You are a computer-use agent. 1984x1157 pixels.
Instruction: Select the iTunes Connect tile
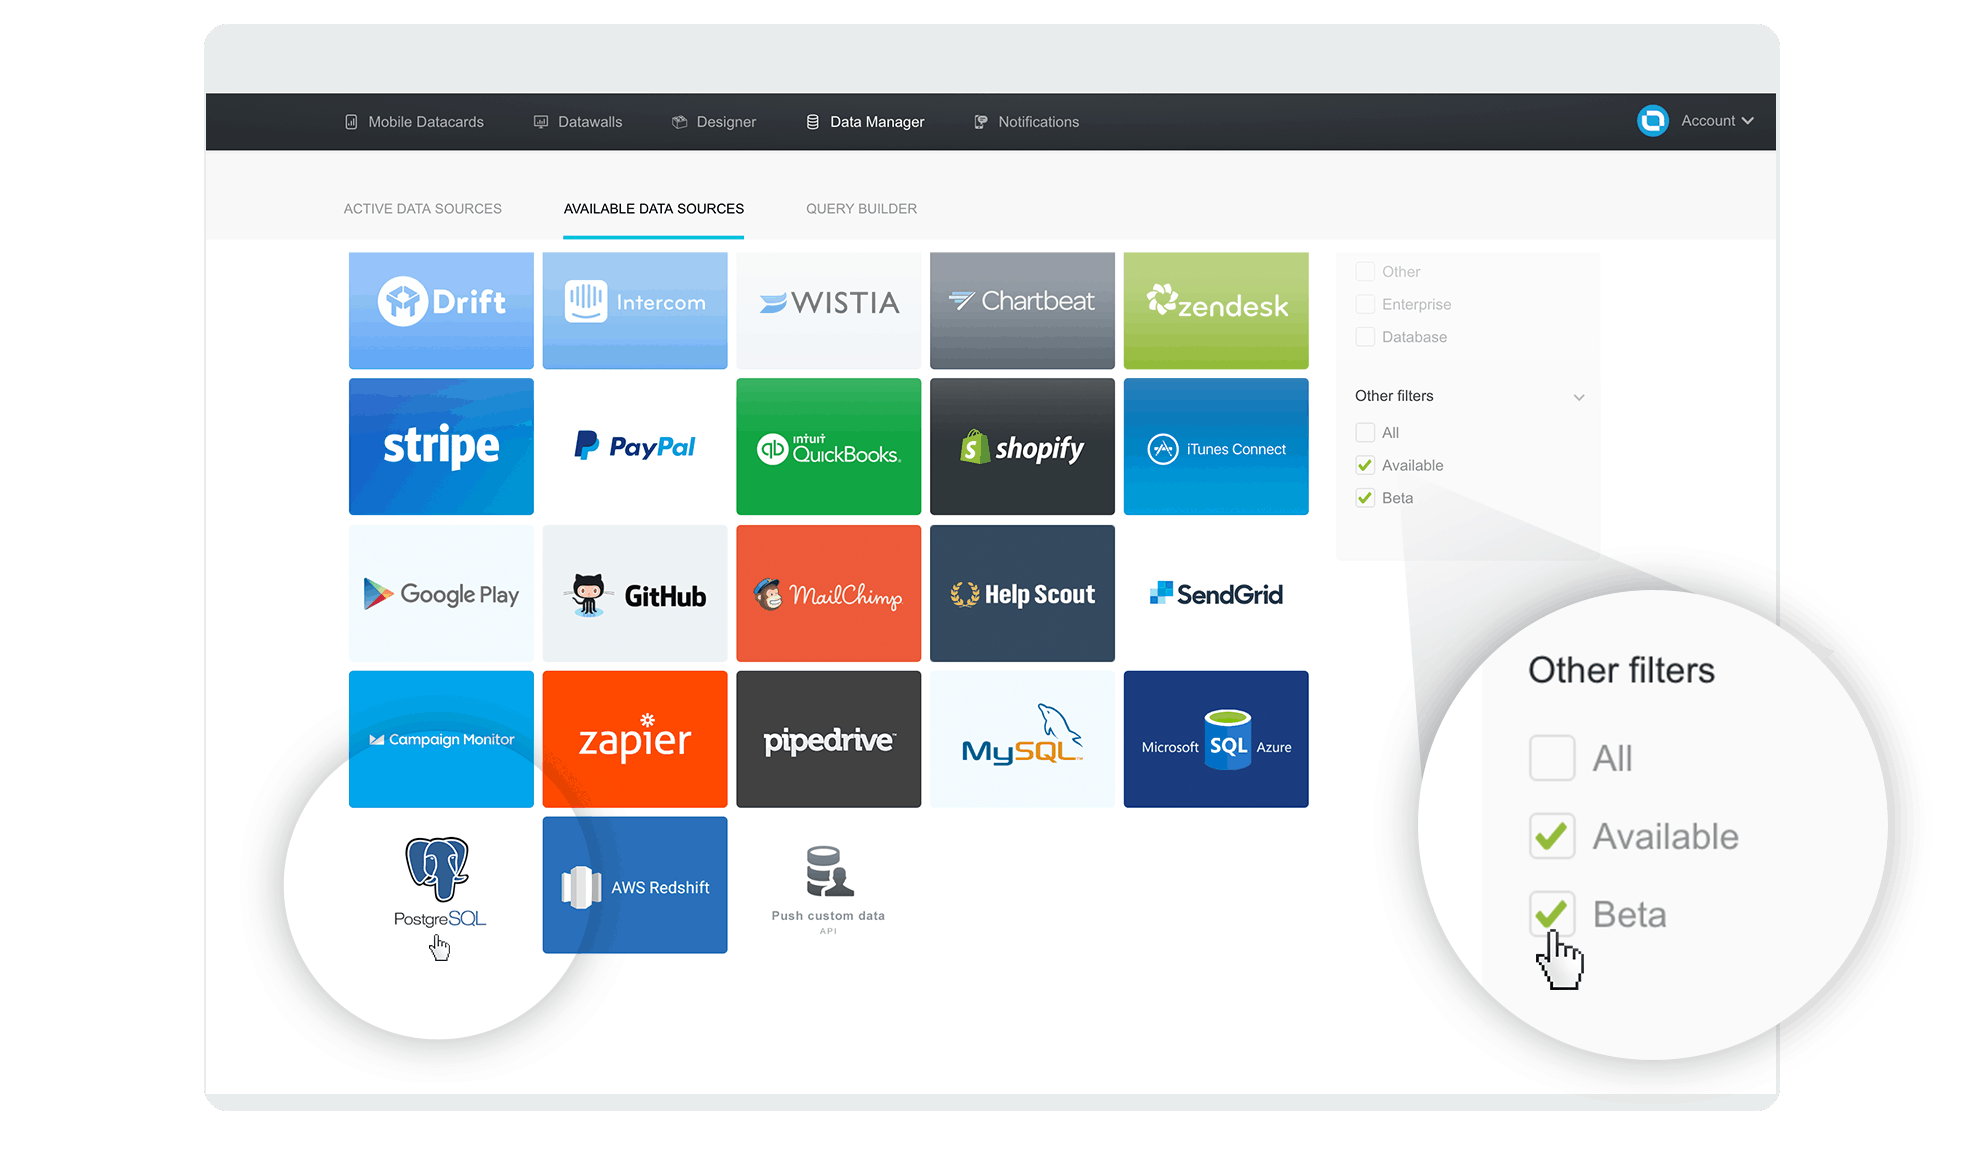point(1216,446)
